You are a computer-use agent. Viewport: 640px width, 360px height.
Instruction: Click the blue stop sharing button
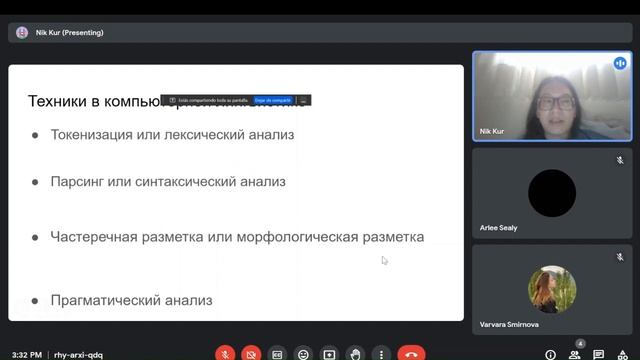(x=273, y=100)
